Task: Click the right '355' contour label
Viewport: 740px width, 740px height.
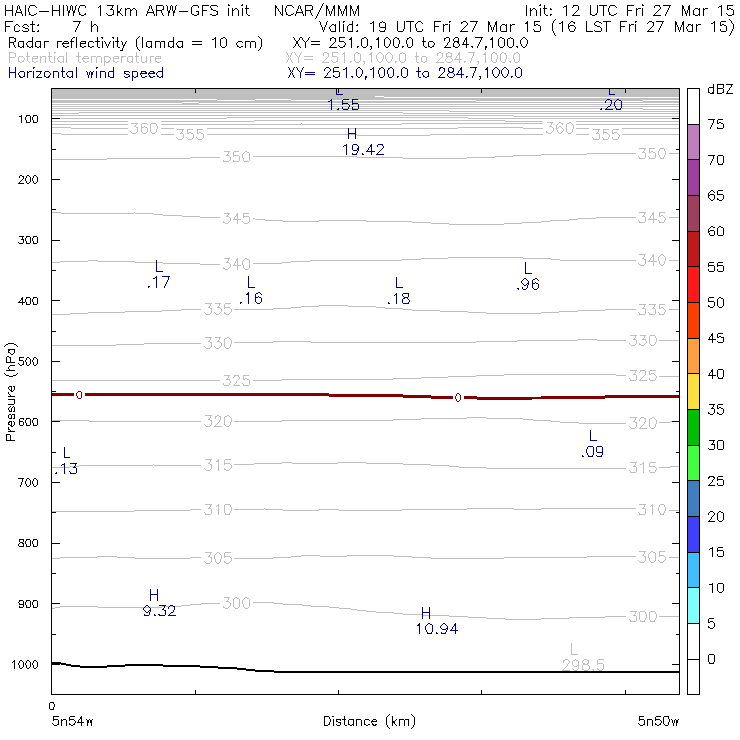Action: click(606, 135)
